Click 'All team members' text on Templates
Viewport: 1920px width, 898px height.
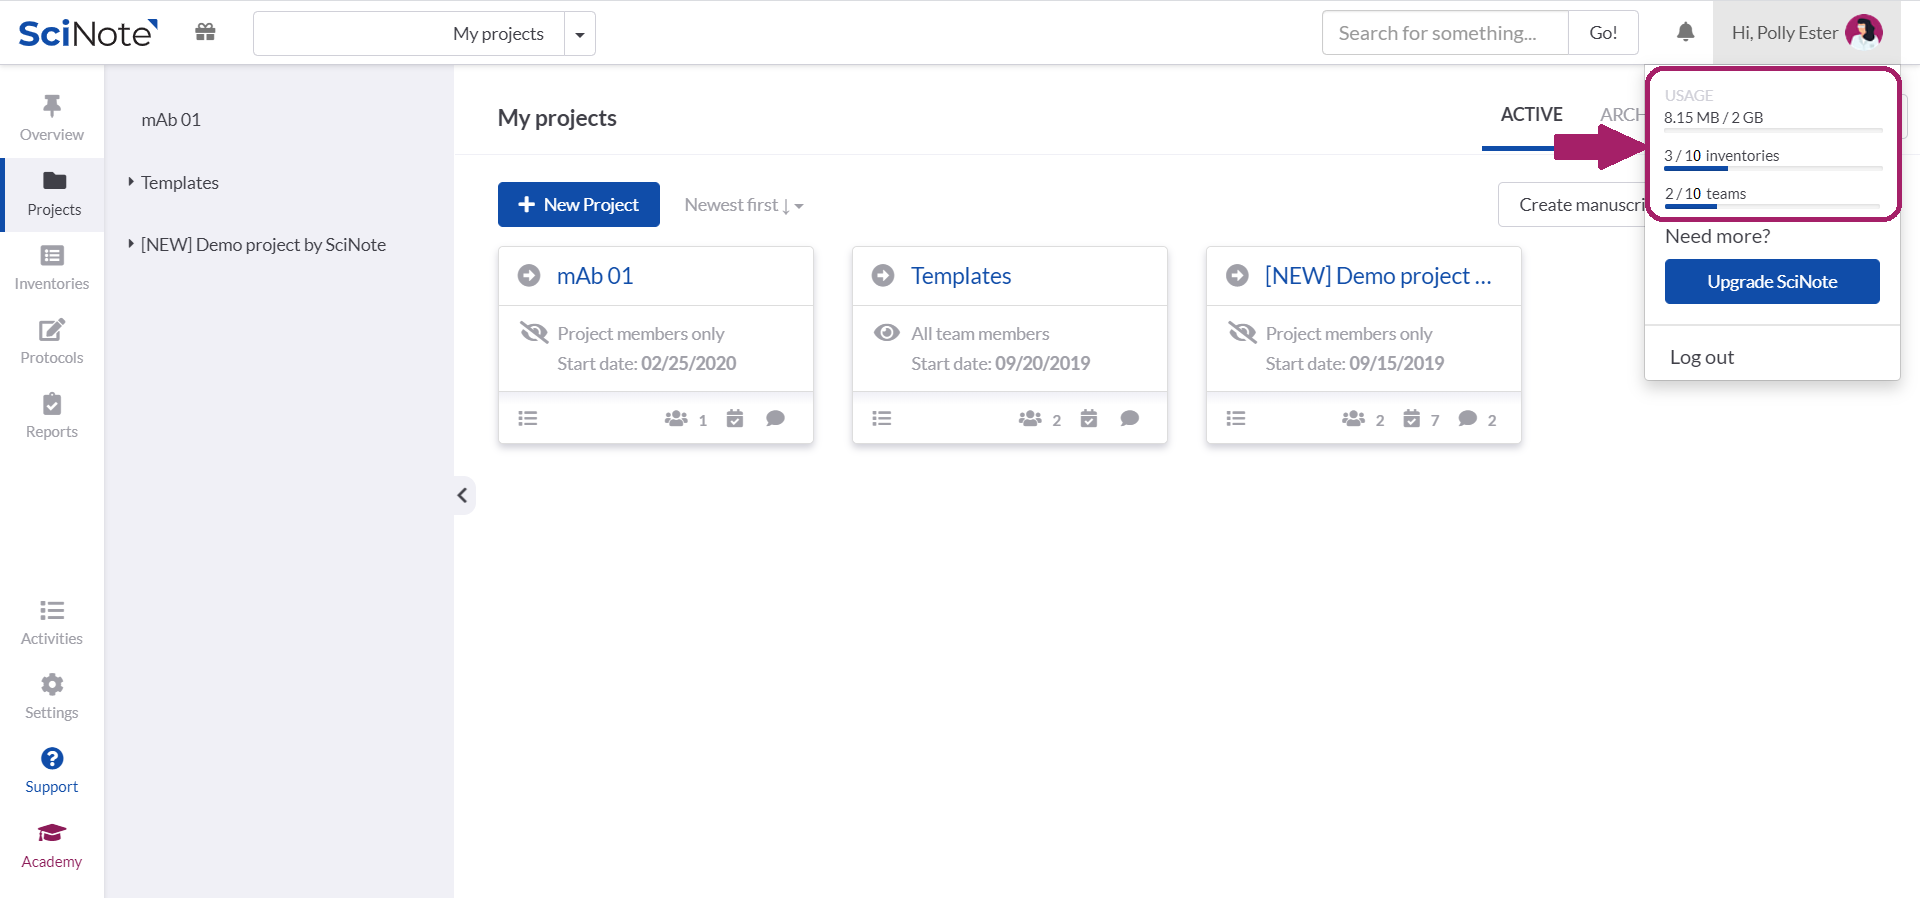click(980, 333)
